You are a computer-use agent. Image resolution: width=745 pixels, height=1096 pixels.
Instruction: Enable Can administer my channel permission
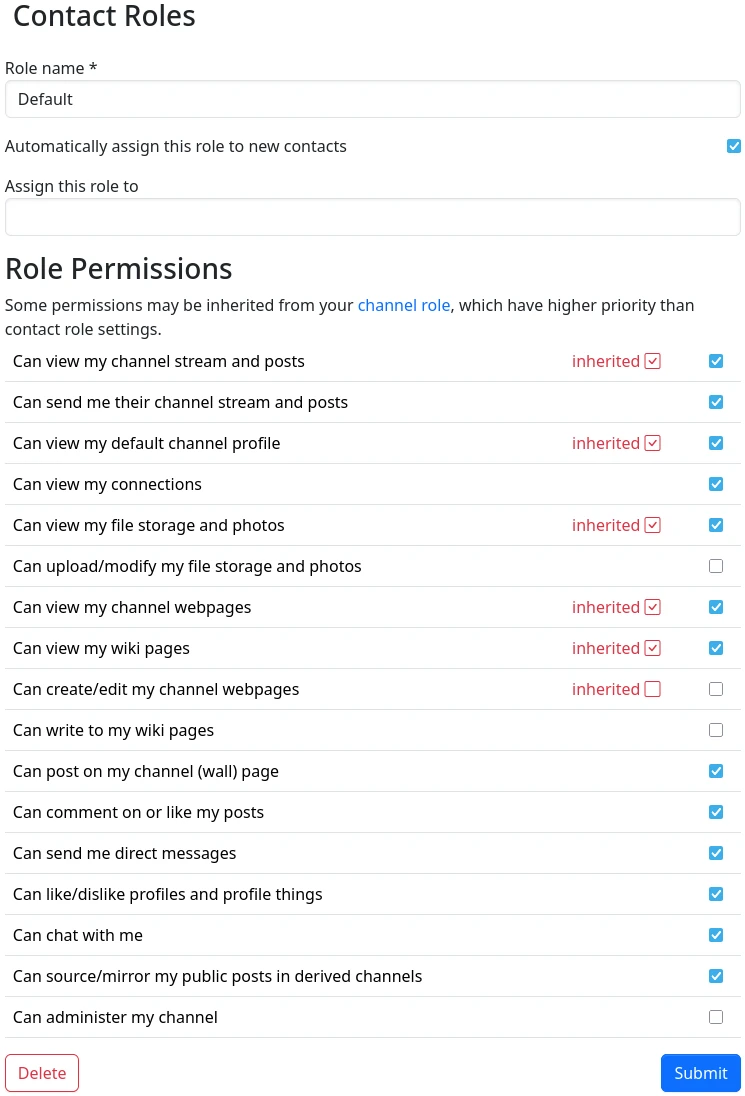point(716,1017)
